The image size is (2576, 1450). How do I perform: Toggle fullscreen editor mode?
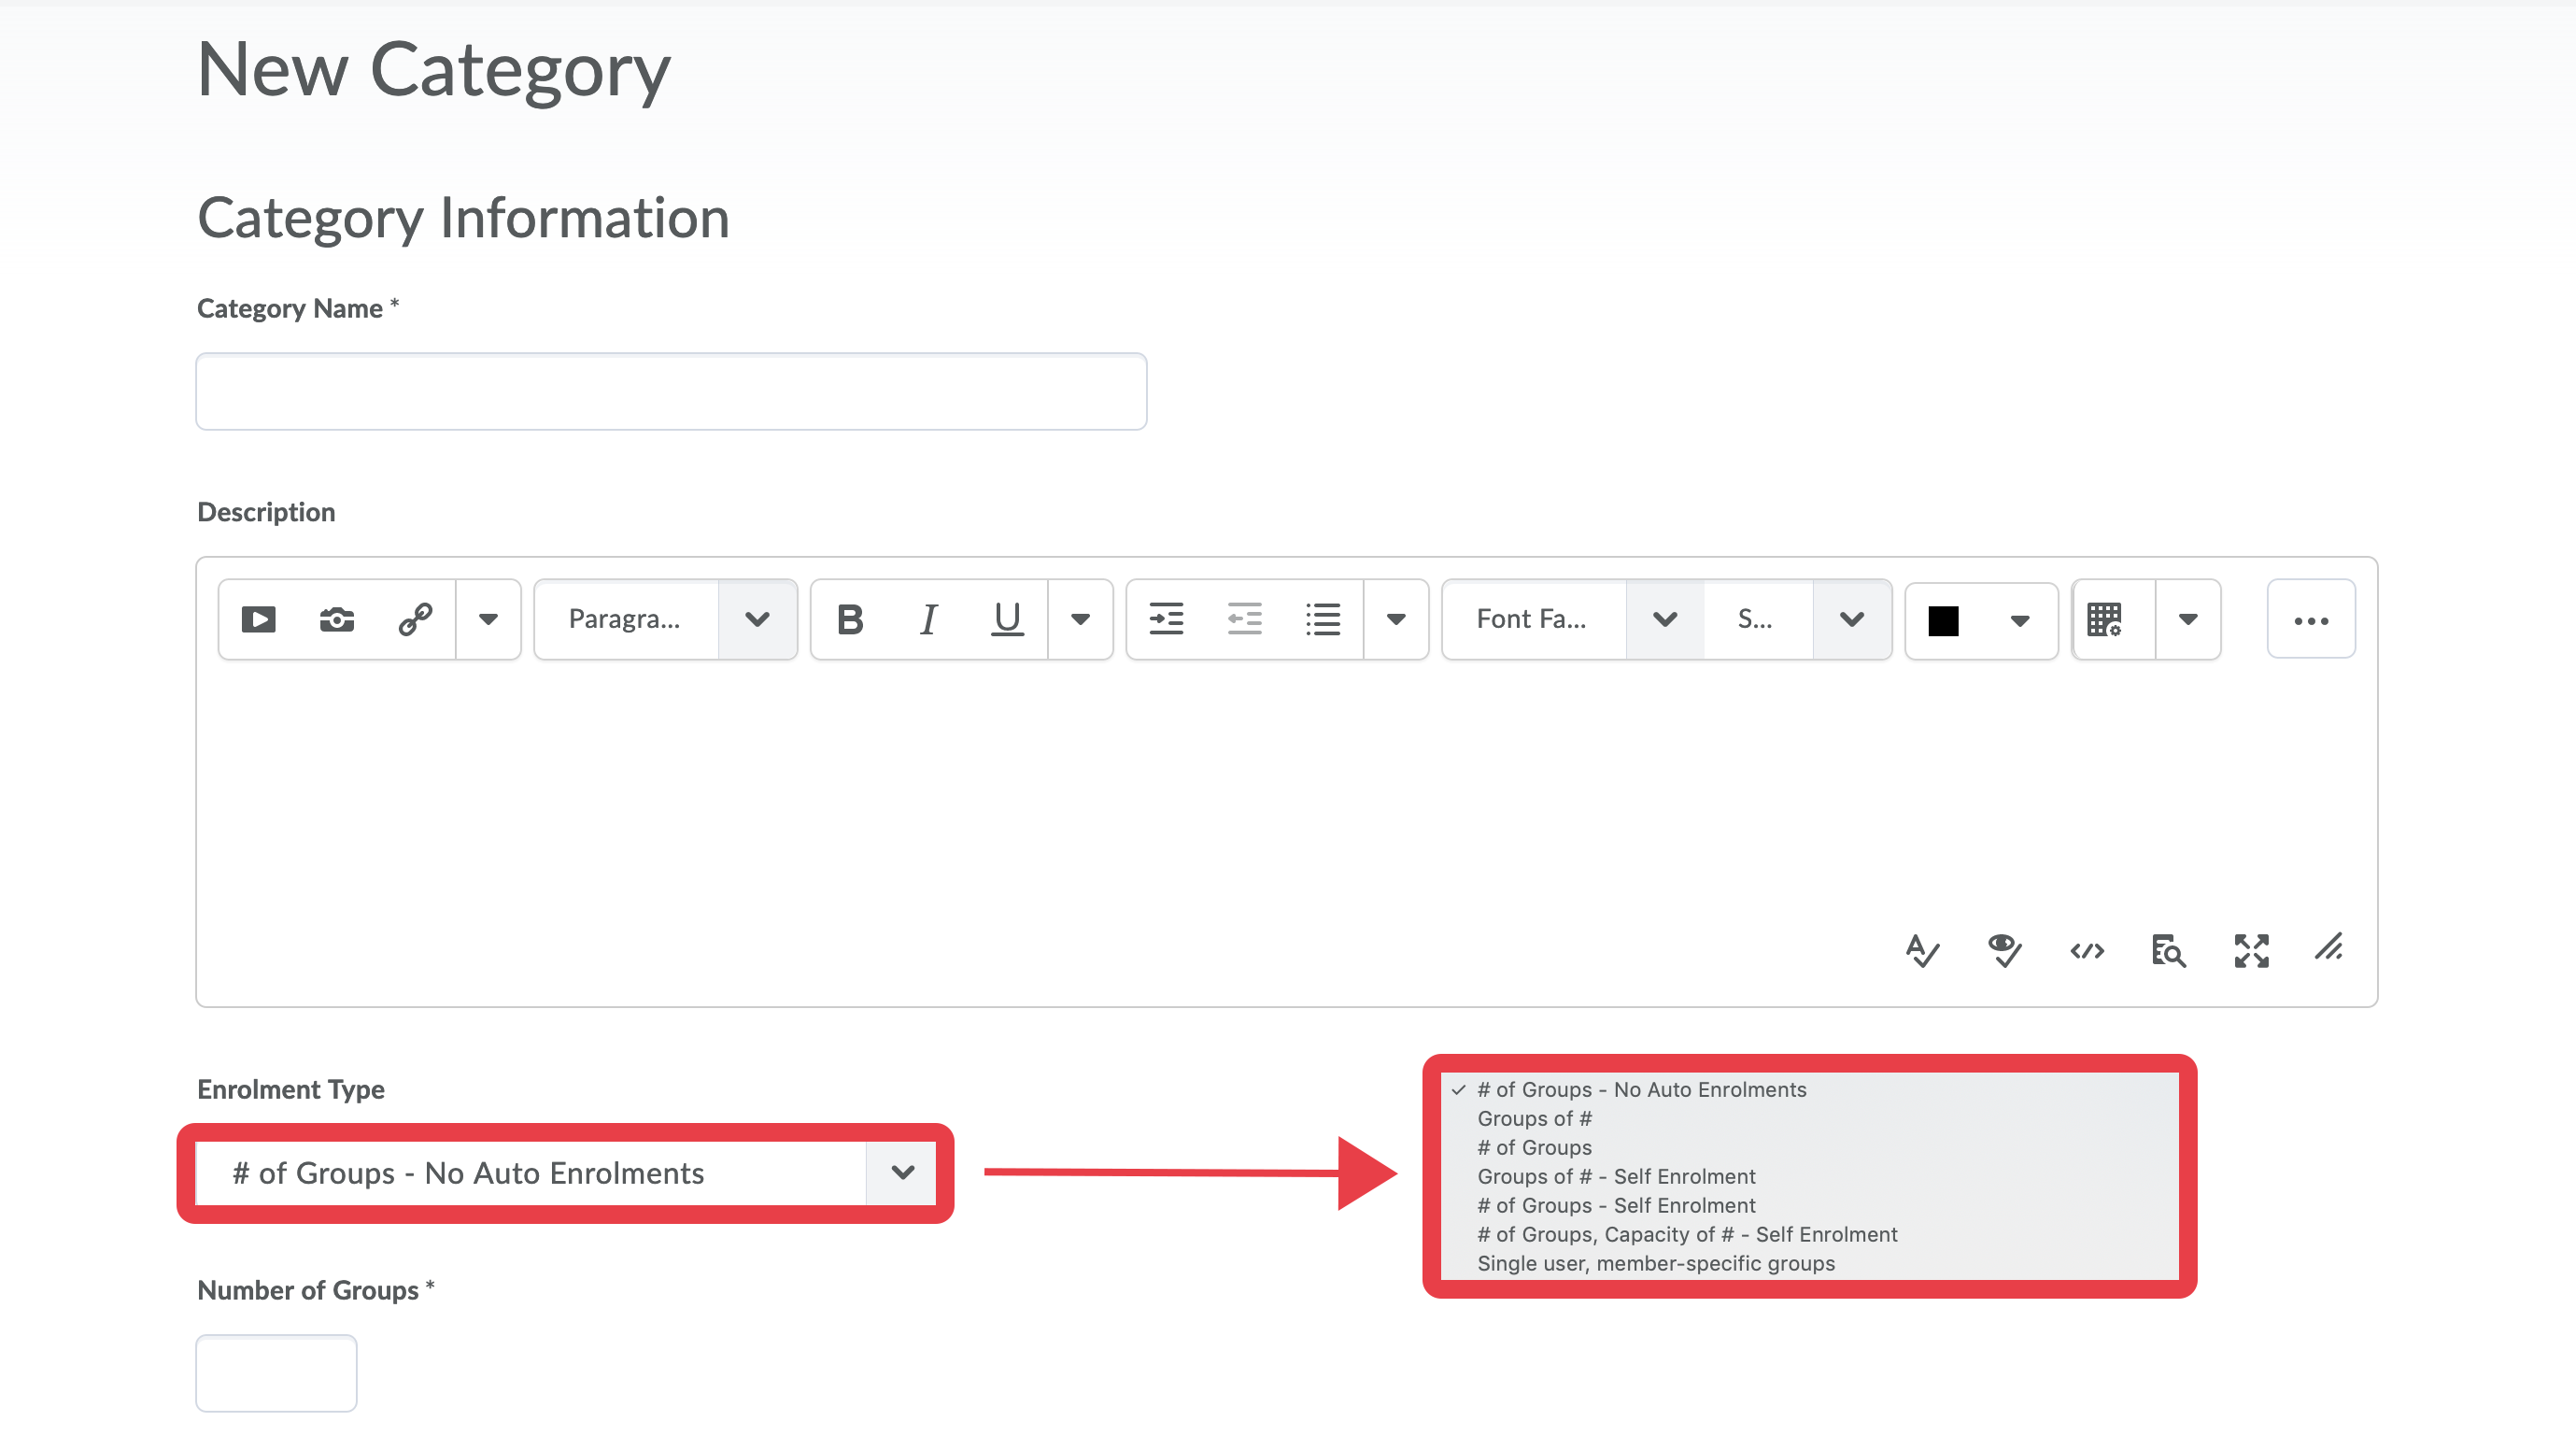[x=2251, y=950]
